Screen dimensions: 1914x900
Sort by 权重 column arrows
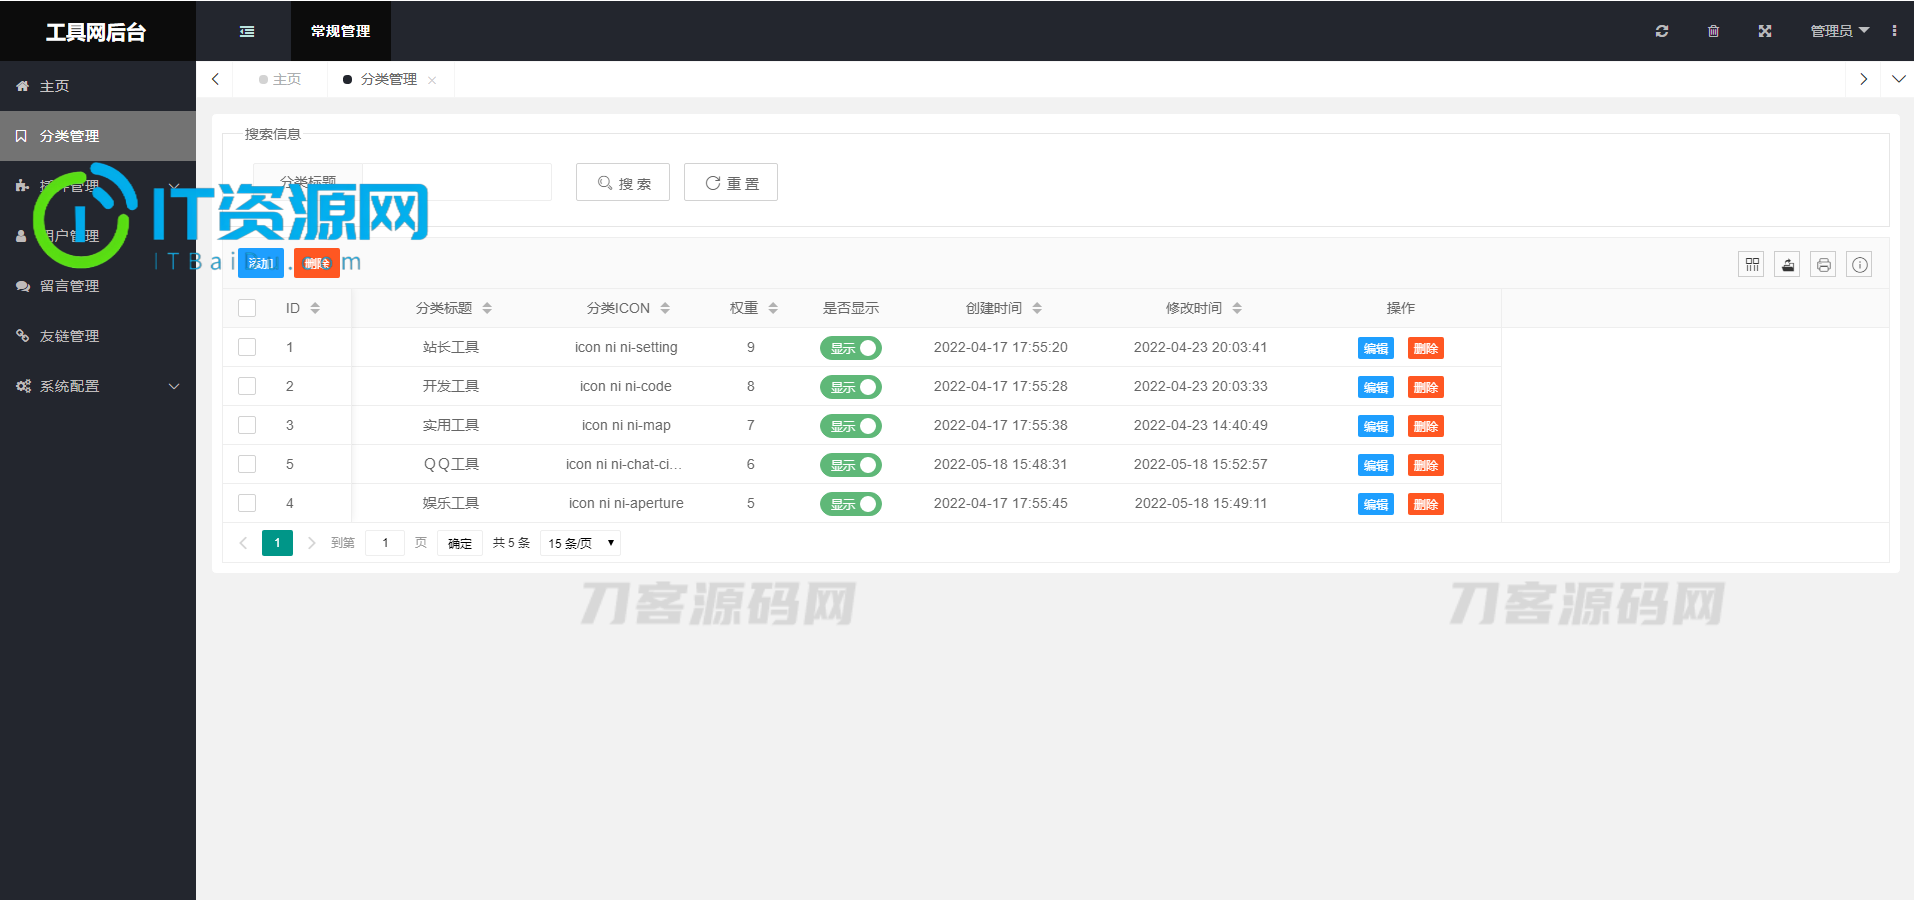pos(773,308)
